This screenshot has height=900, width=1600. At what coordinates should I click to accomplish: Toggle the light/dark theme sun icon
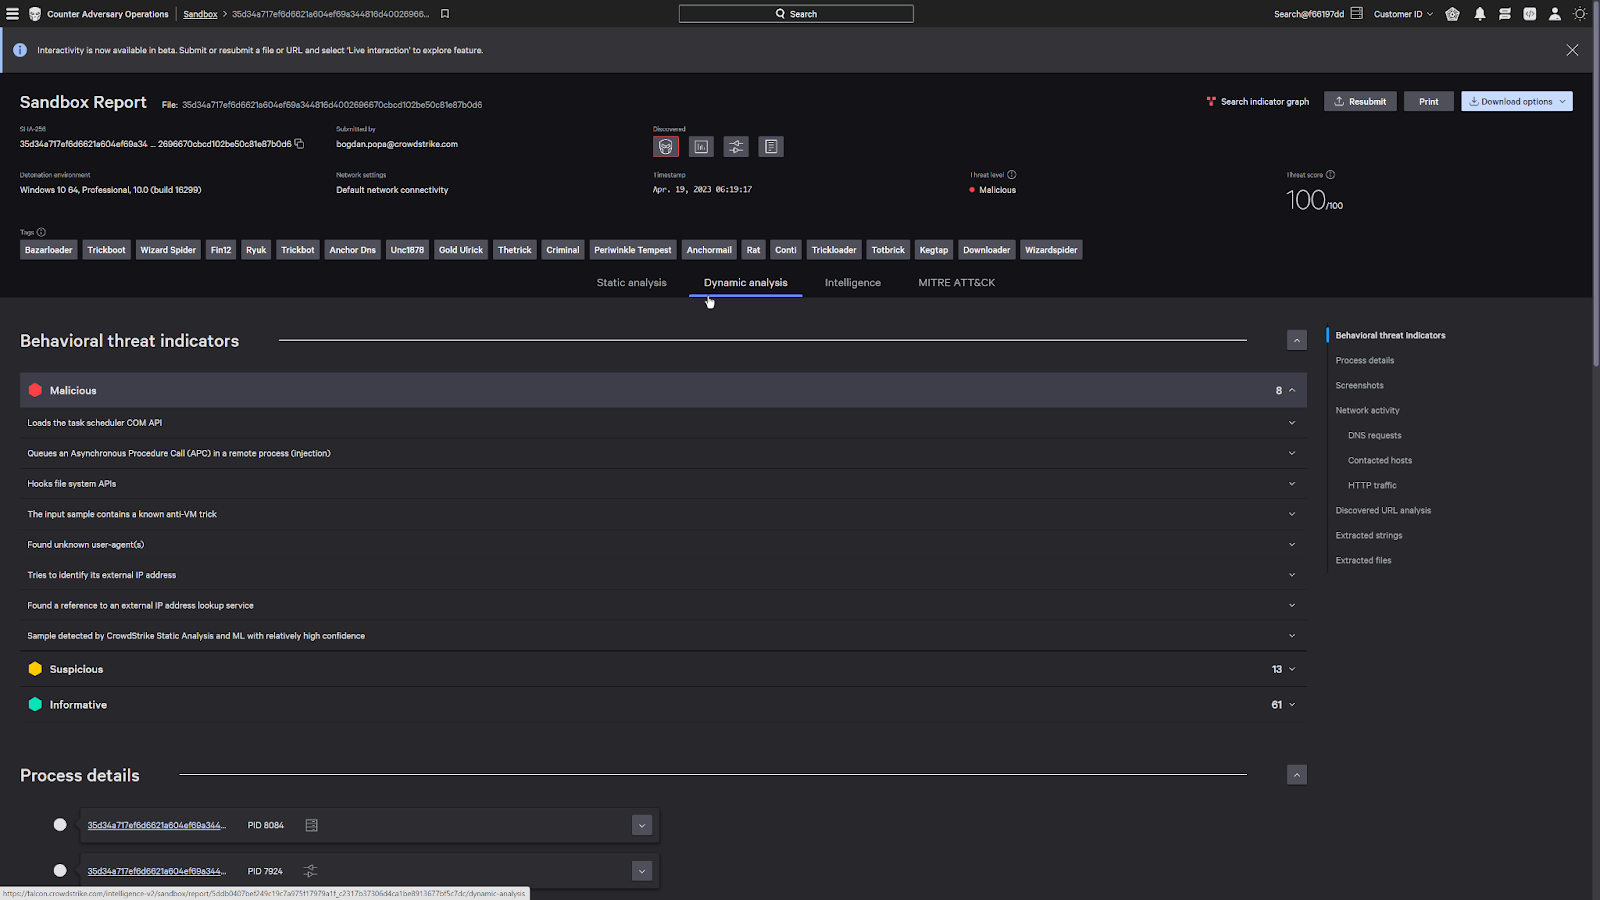[x=1580, y=14]
